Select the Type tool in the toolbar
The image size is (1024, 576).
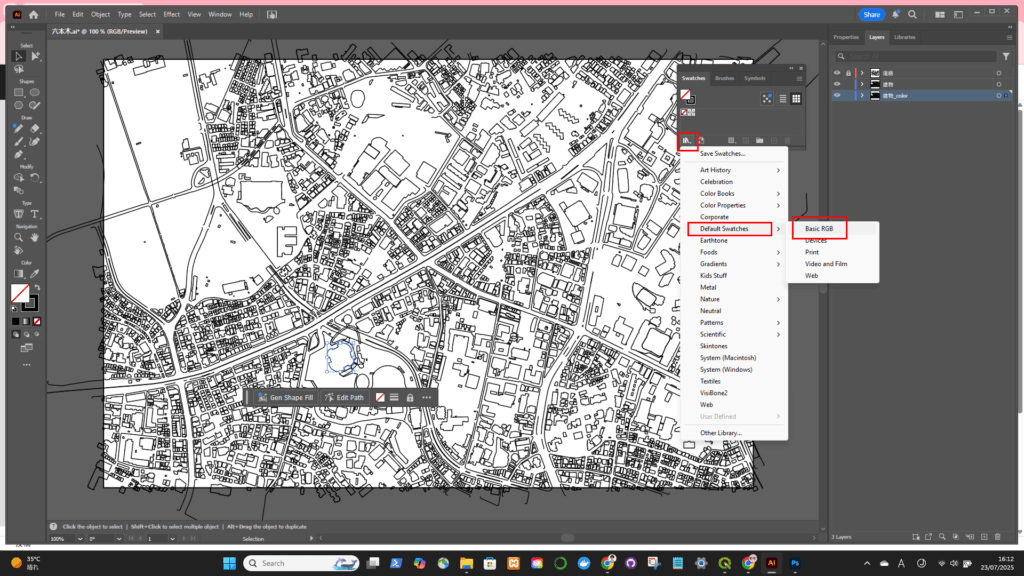(35, 214)
